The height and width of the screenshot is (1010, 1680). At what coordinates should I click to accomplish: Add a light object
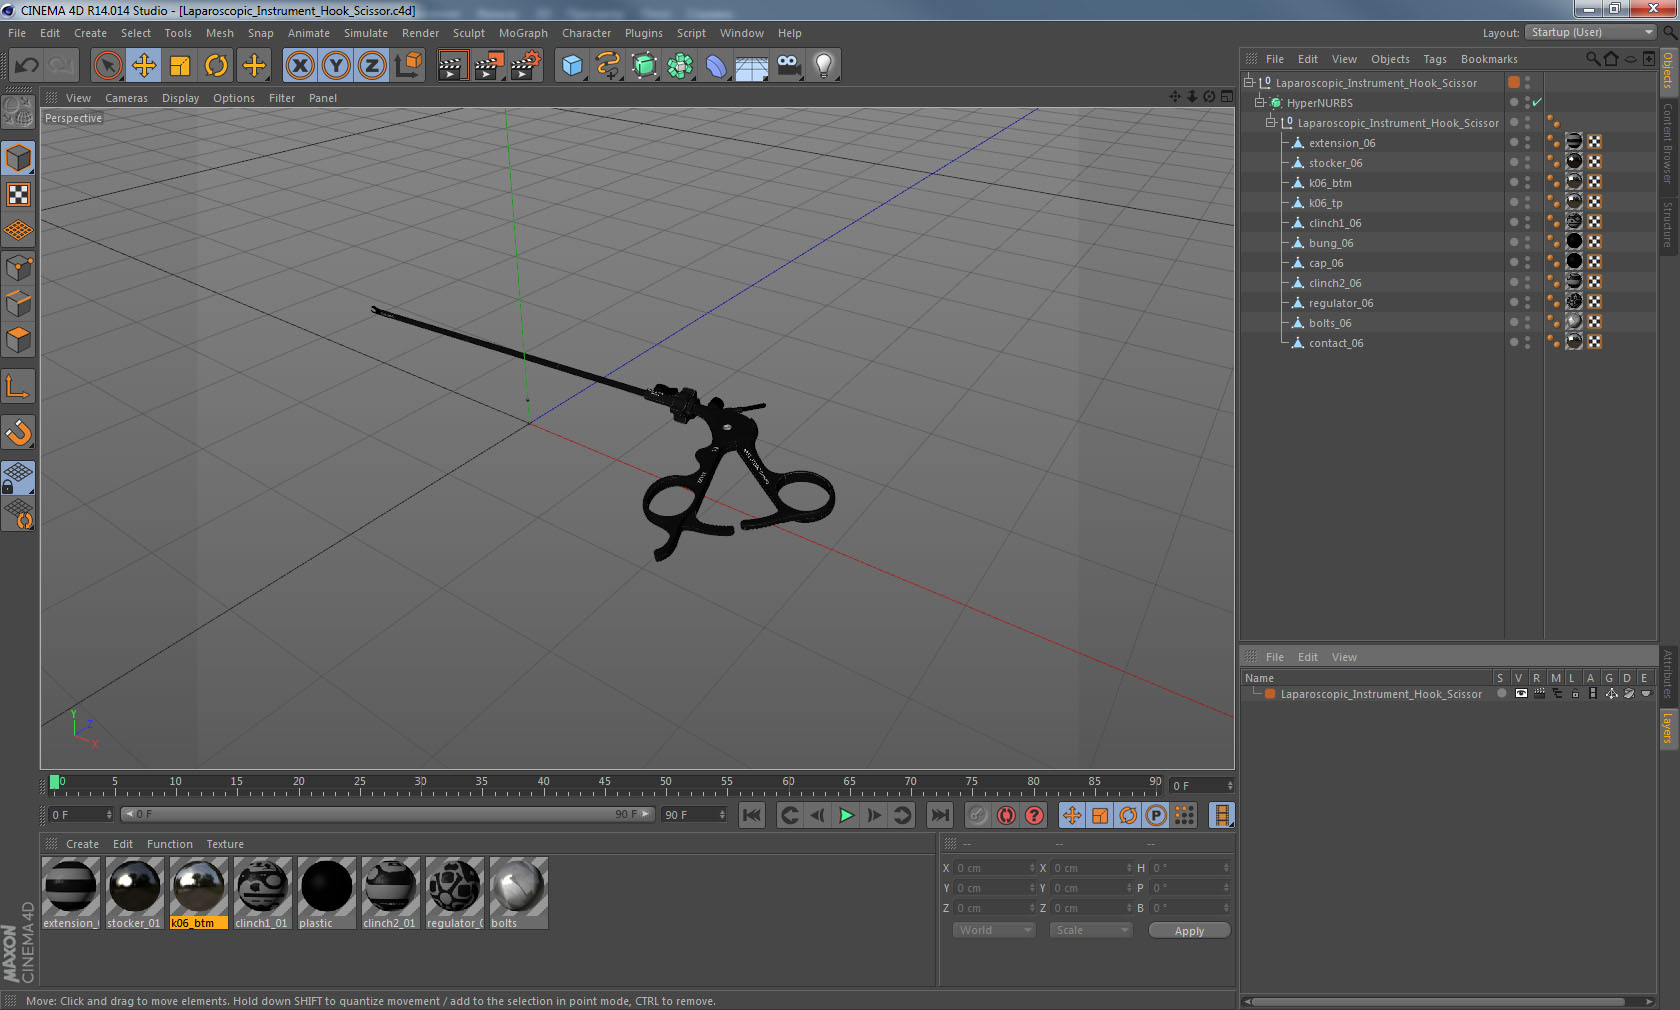click(824, 66)
